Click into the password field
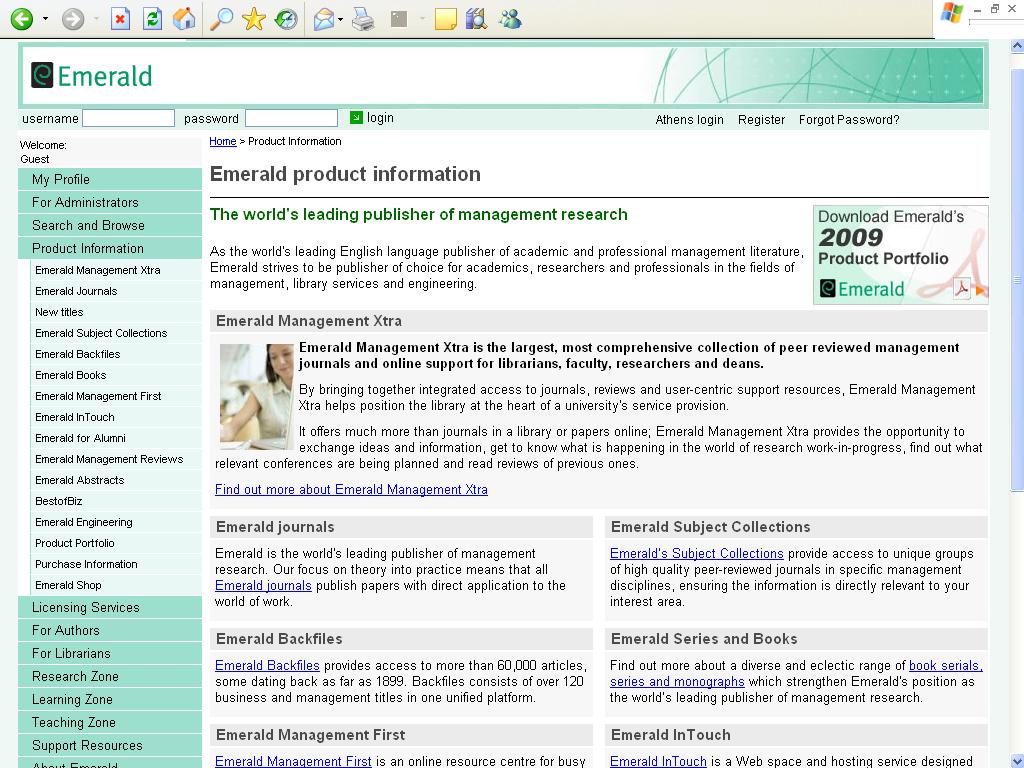The height and width of the screenshot is (768, 1024). (291, 118)
